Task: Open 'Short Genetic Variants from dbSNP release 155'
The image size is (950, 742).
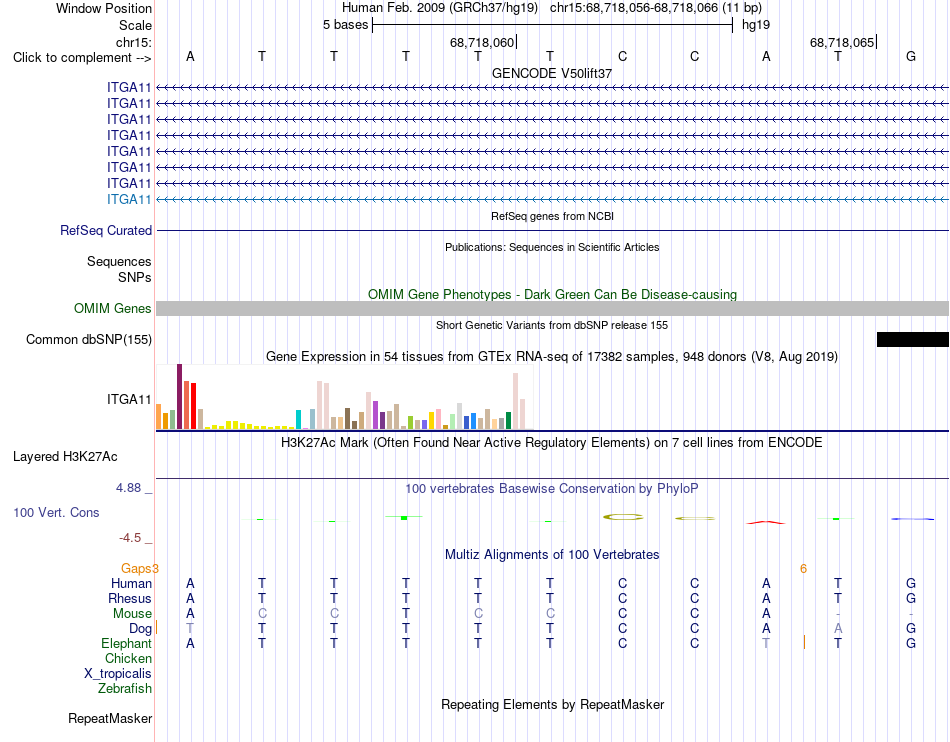Action: point(552,325)
